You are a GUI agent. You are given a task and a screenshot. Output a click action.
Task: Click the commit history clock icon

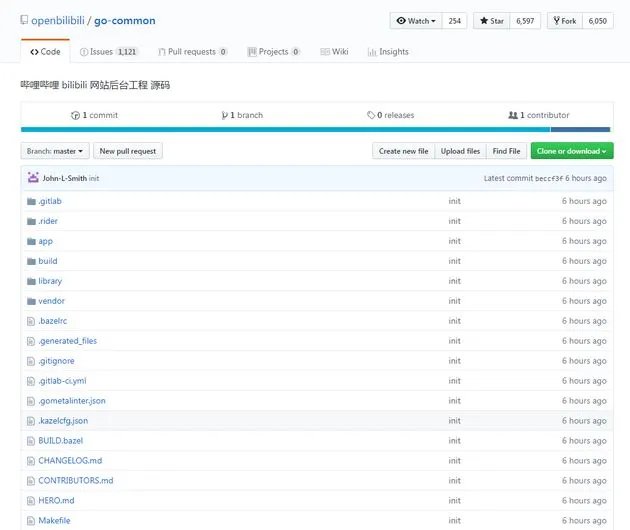[x=75, y=115]
